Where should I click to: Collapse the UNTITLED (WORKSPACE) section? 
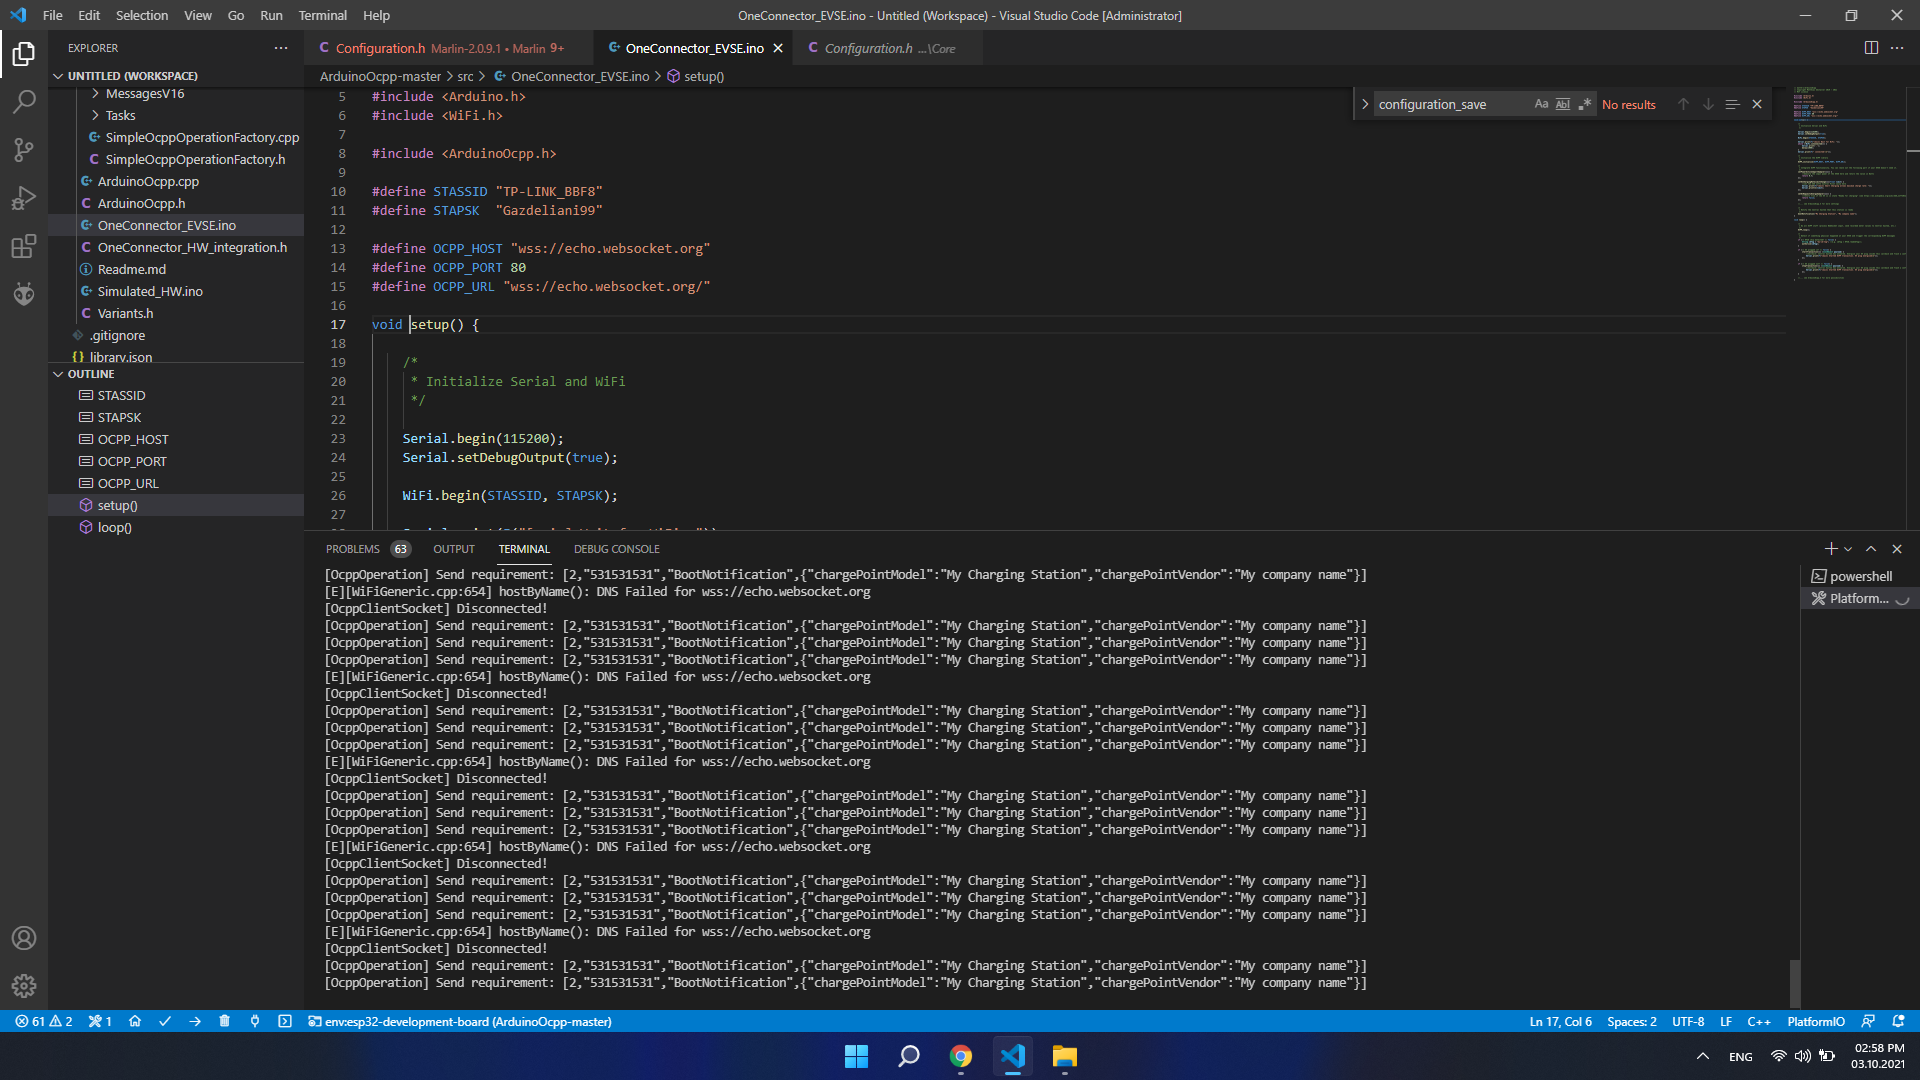pyautogui.click(x=176, y=76)
